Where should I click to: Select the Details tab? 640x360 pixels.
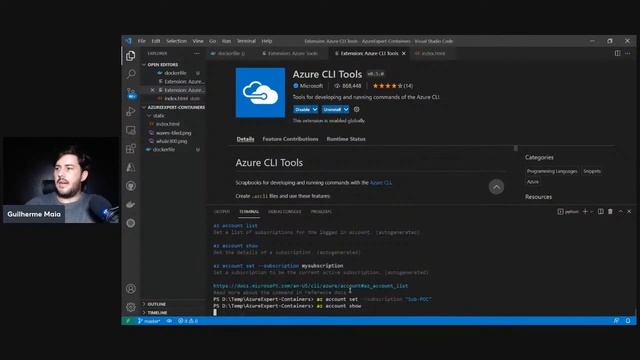(x=245, y=139)
